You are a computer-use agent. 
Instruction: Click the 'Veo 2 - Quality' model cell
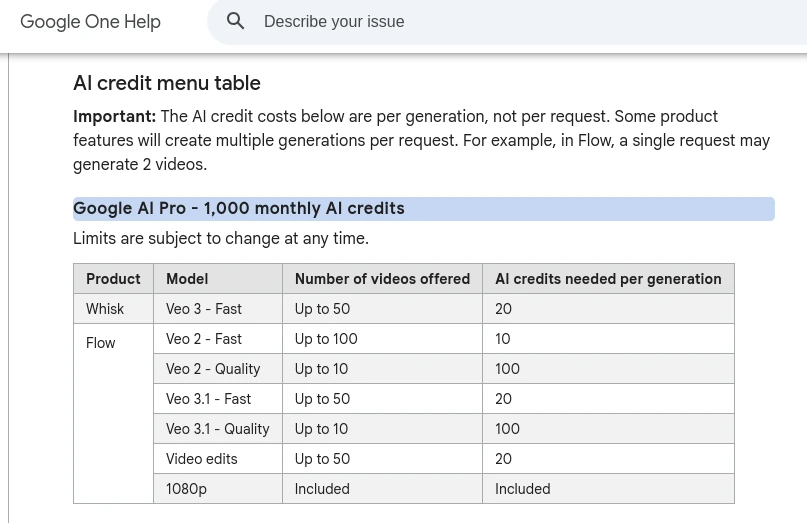pos(218,369)
